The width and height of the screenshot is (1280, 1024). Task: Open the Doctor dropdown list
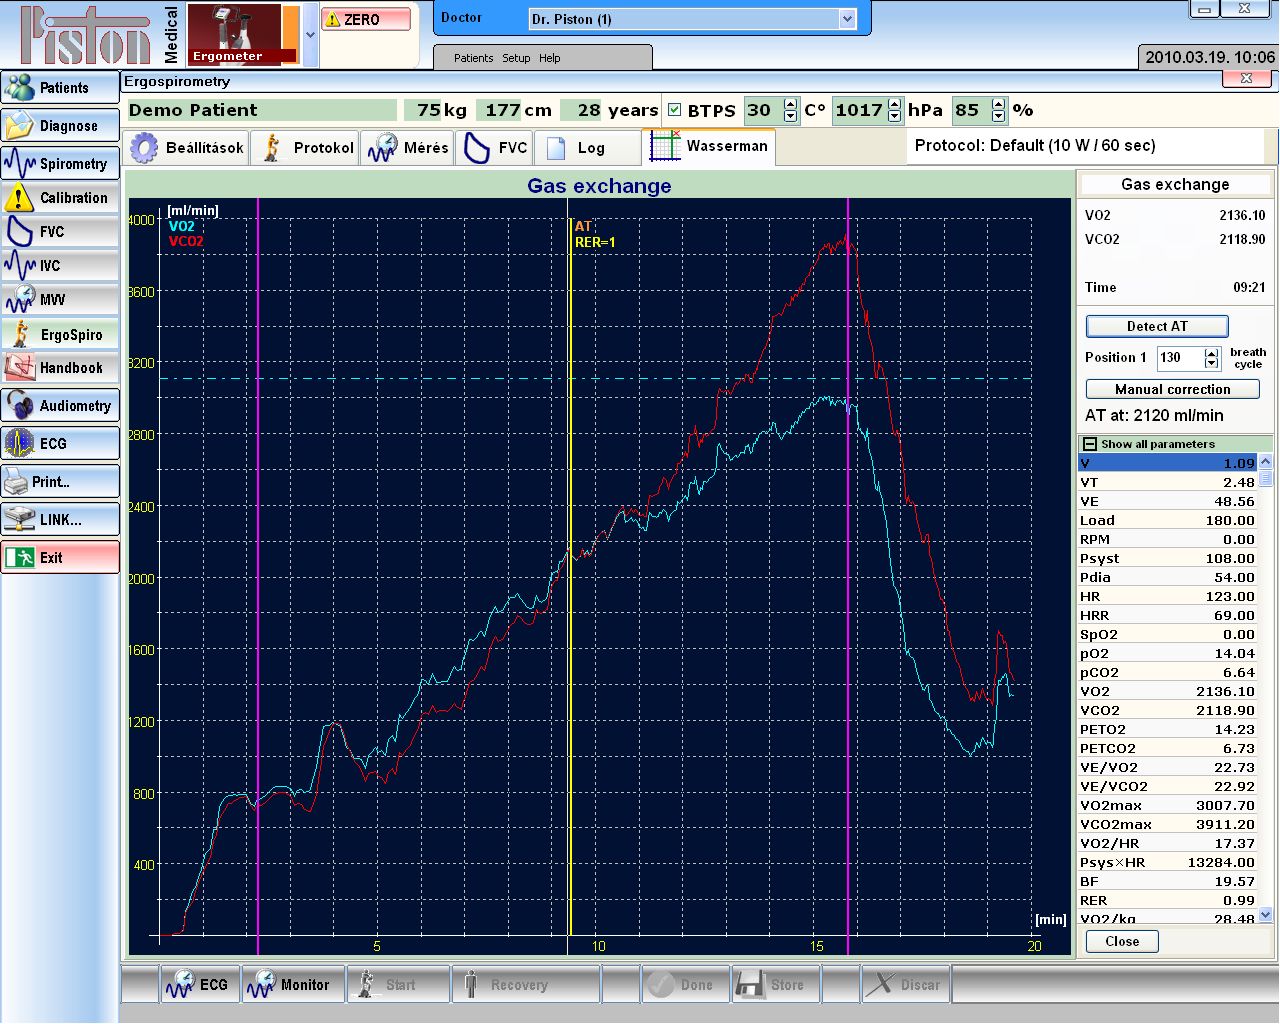[x=847, y=19]
